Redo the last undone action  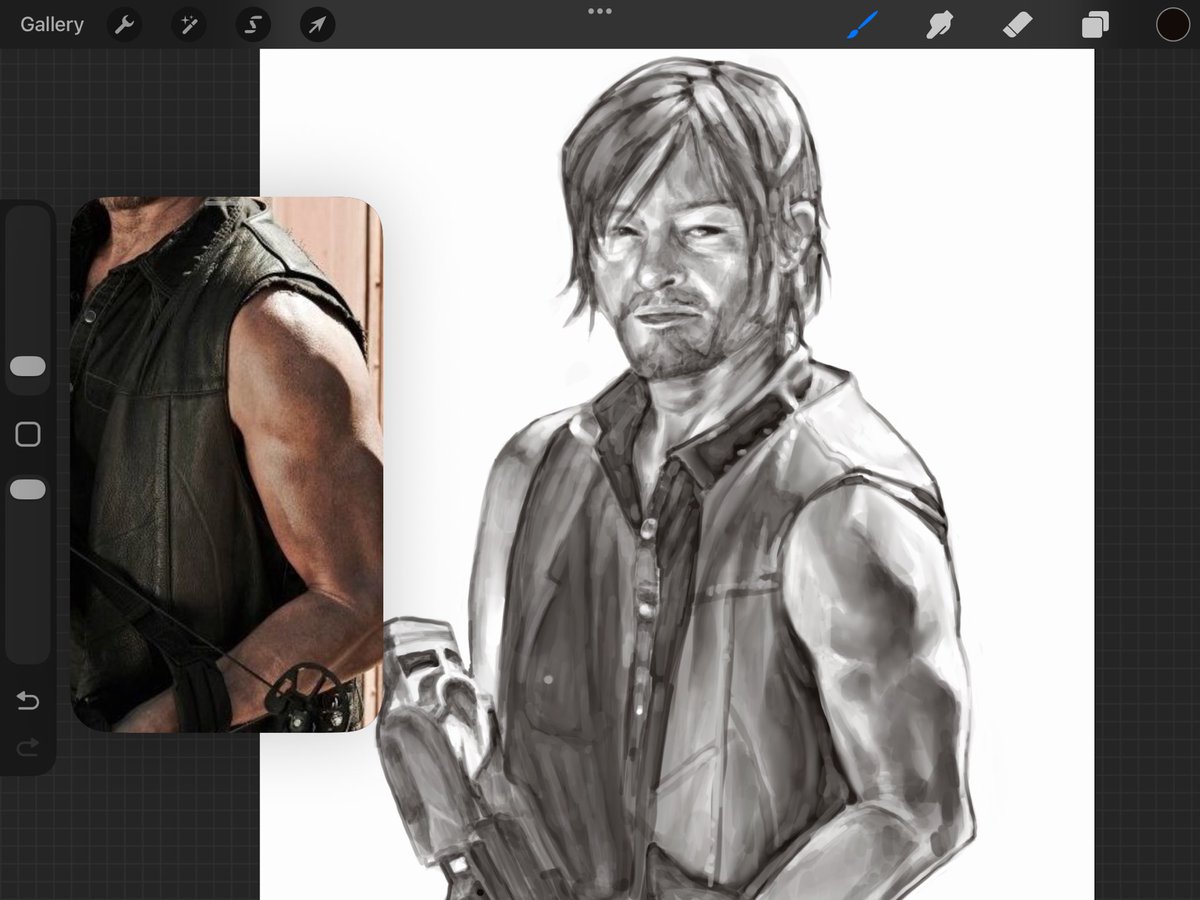point(28,749)
